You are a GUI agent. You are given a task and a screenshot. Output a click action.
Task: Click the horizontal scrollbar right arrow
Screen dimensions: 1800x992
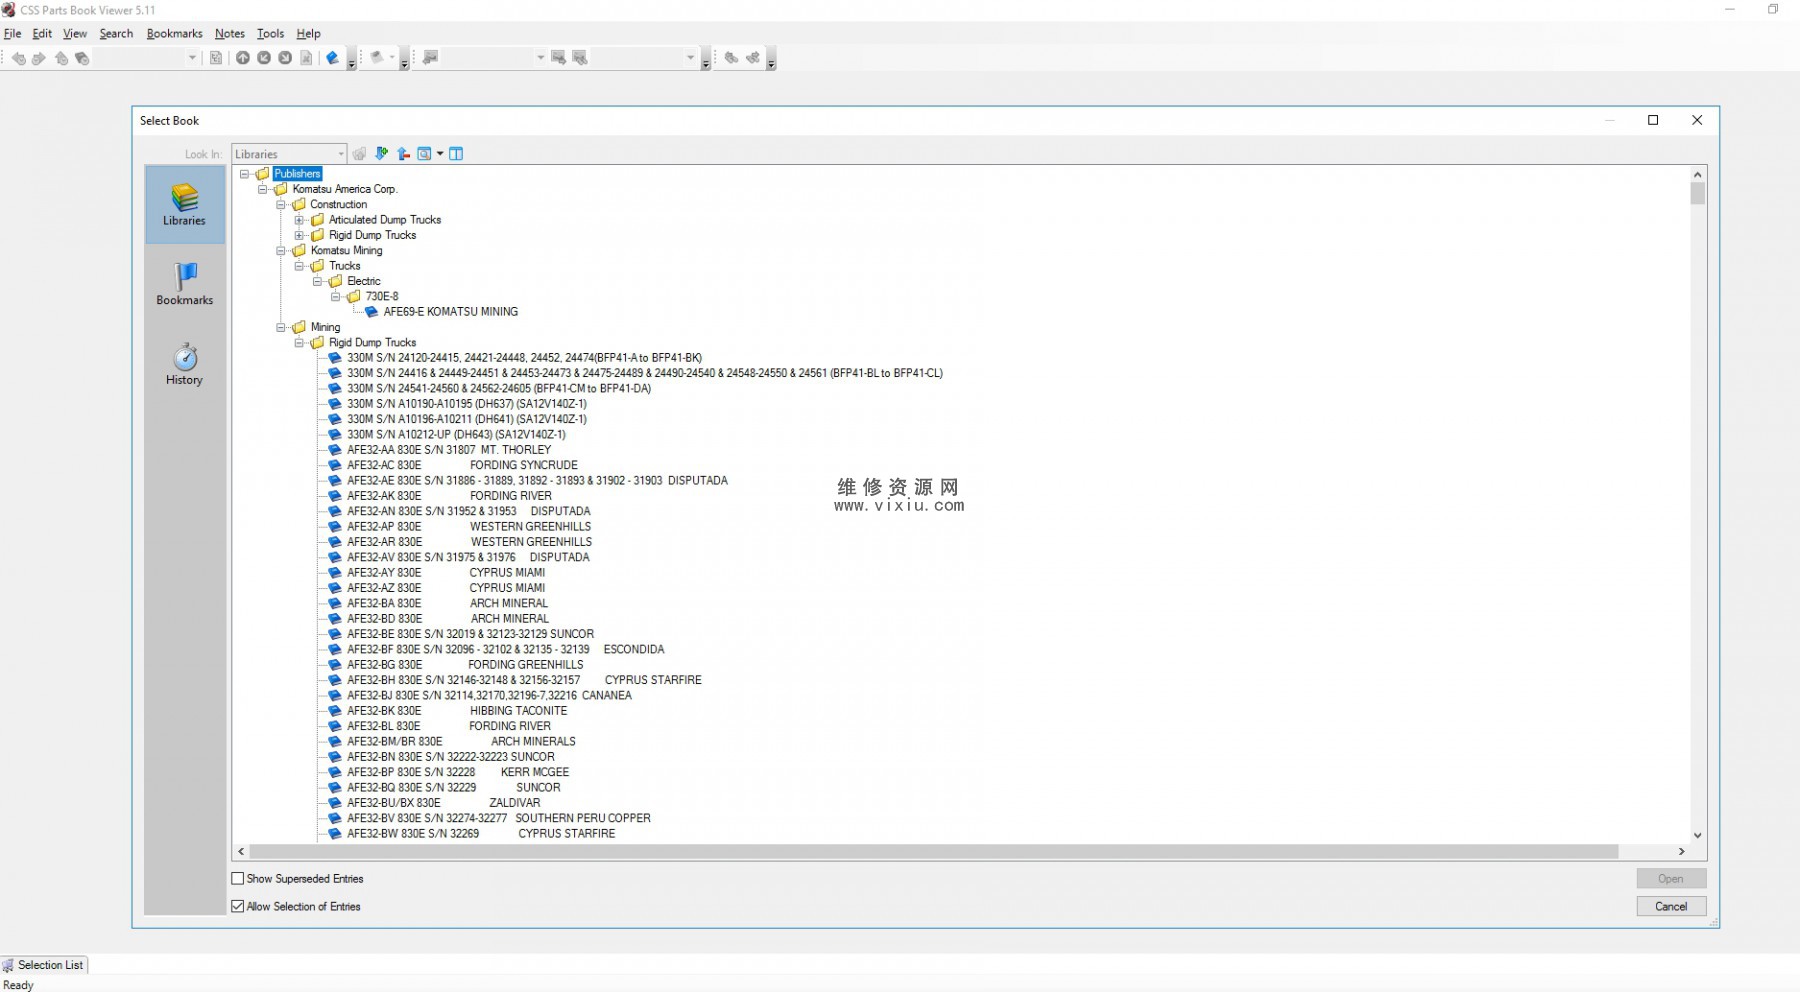pyautogui.click(x=1681, y=852)
